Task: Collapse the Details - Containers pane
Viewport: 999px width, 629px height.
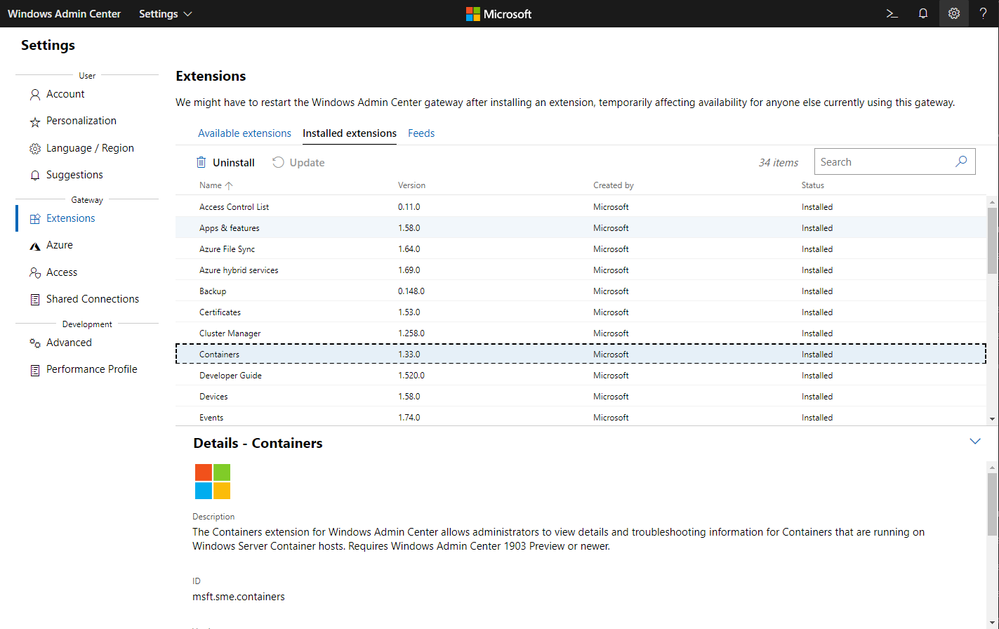Action: tap(975, 441)
